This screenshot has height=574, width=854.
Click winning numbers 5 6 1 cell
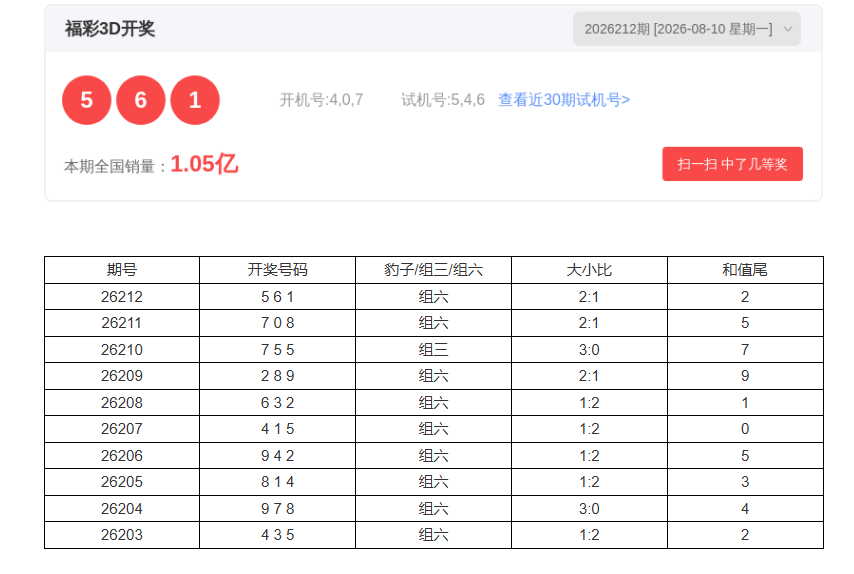(x=277, y=297)
